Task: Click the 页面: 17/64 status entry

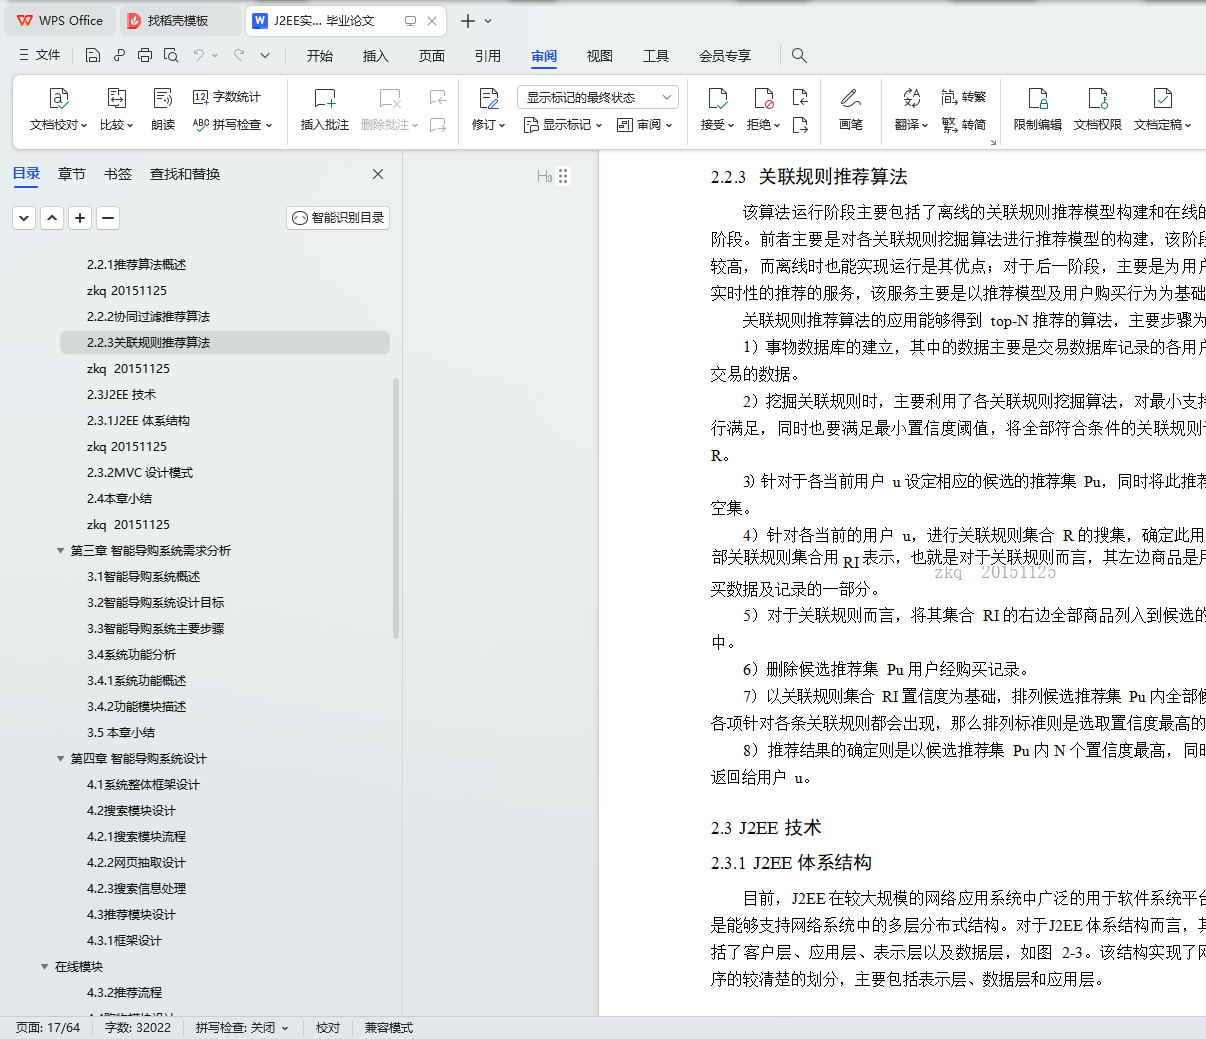Action: click(x=48, y=1028)
